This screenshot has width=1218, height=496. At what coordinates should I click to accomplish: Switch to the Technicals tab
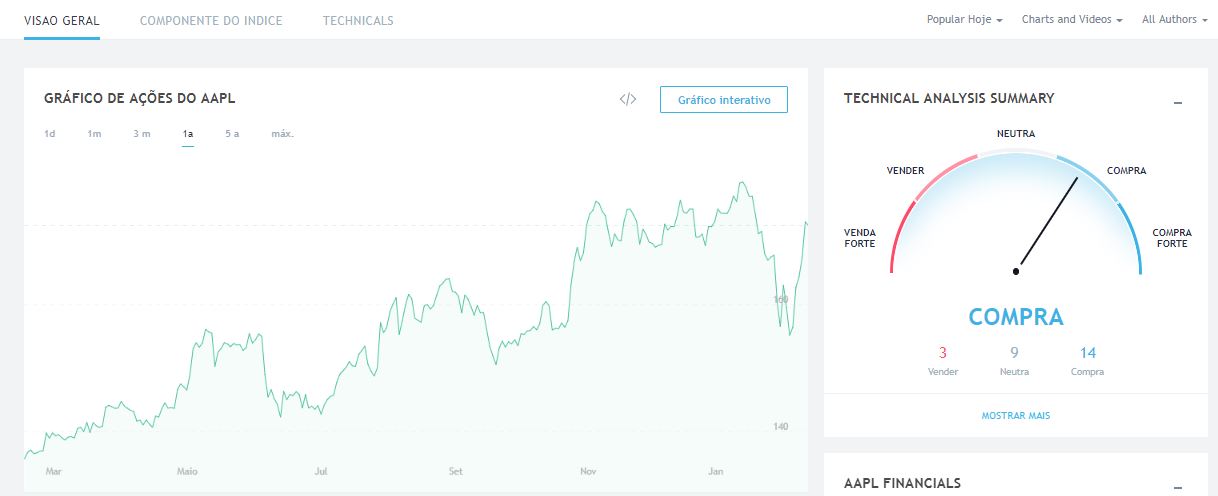pos(358,20)
